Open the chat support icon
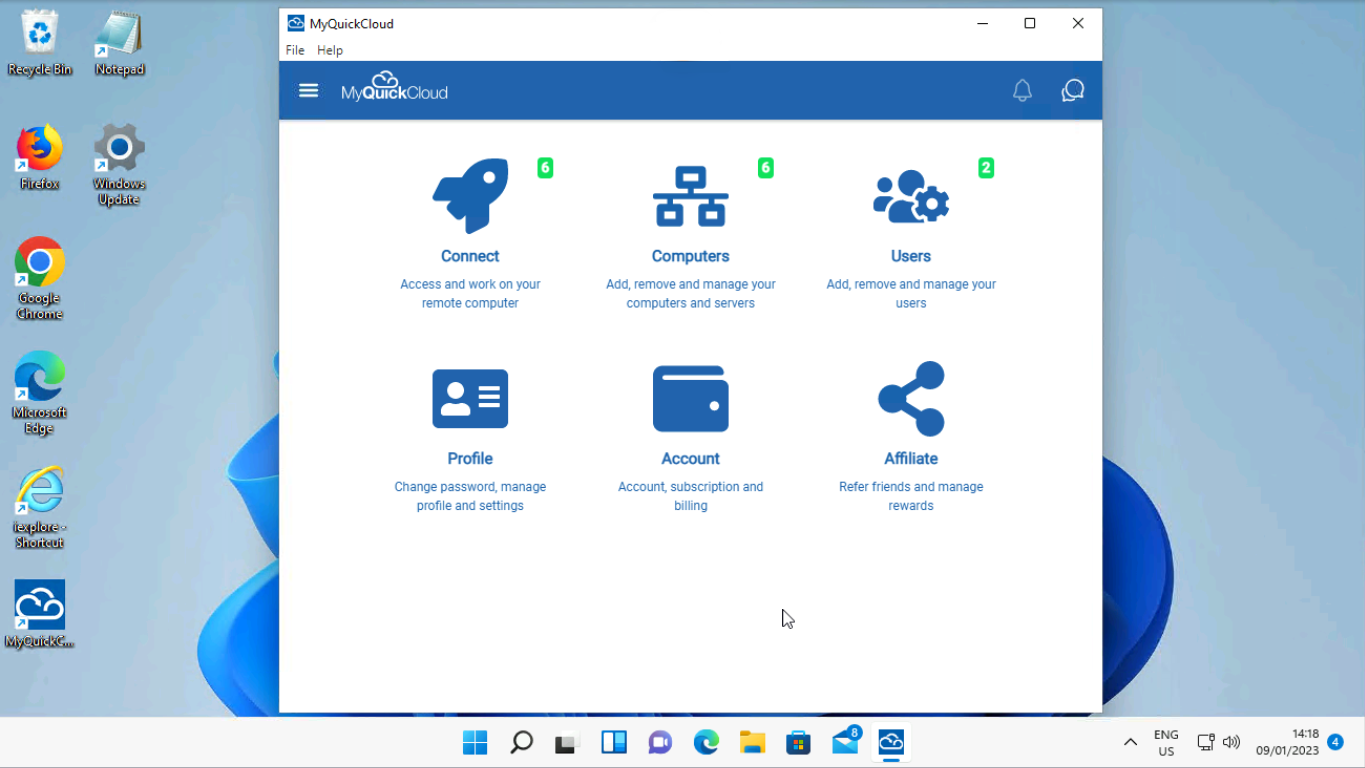Viewport: 1365px width, 768px height. click(1072, 90)
